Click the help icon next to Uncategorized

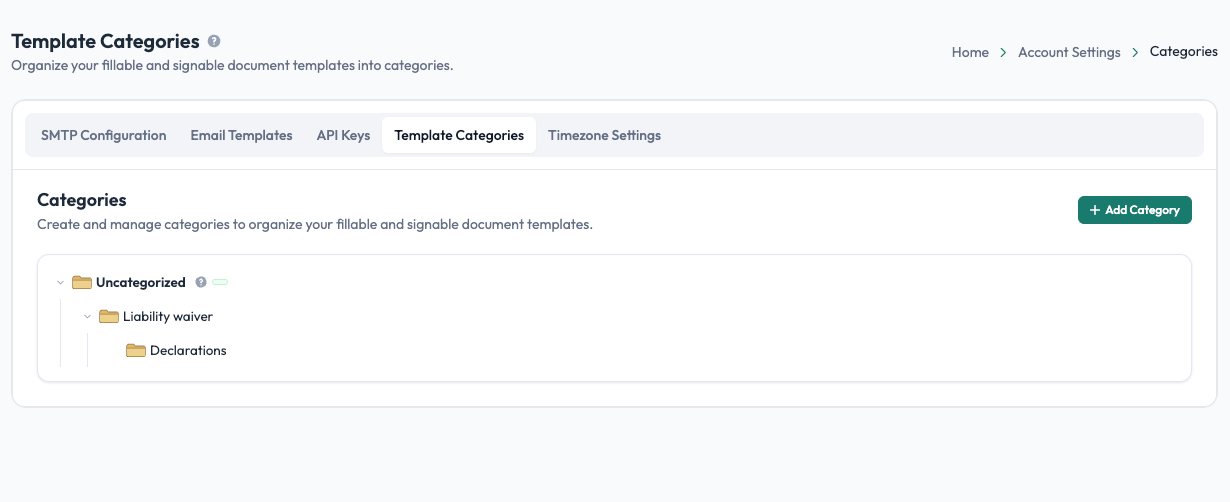click(201, 283)
